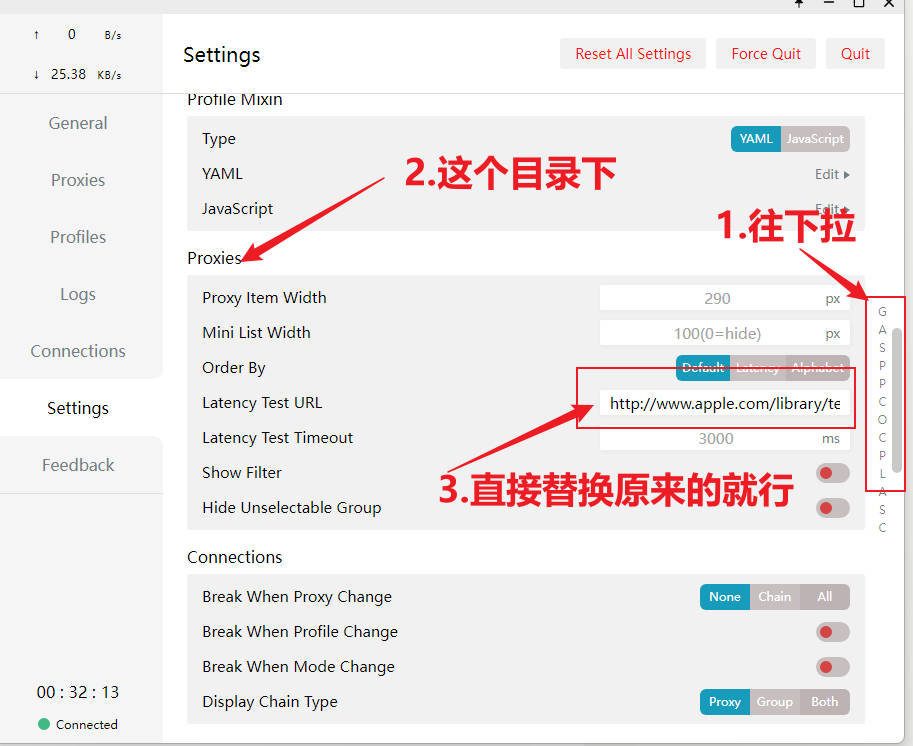
Task: Toggle the Show Filter switch
Action: click(832, 473)
